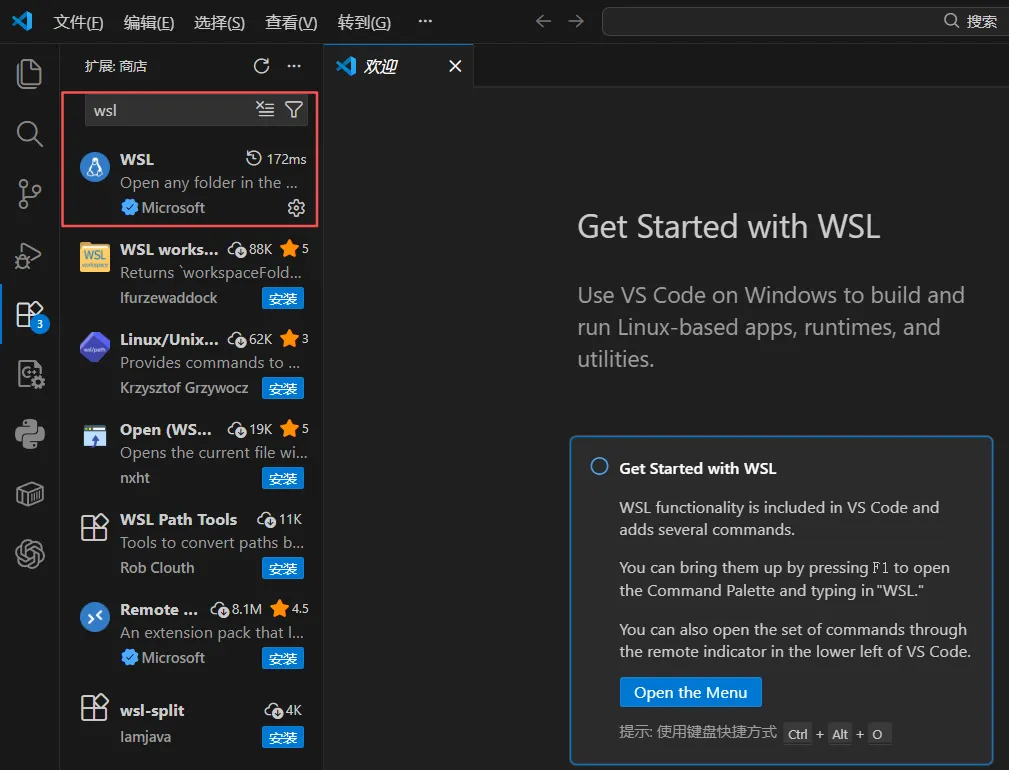Image resolution: width=1009 pixels, height=770 pixels.
Task: Close the 欢迎 tab
Action: (455, 66)
